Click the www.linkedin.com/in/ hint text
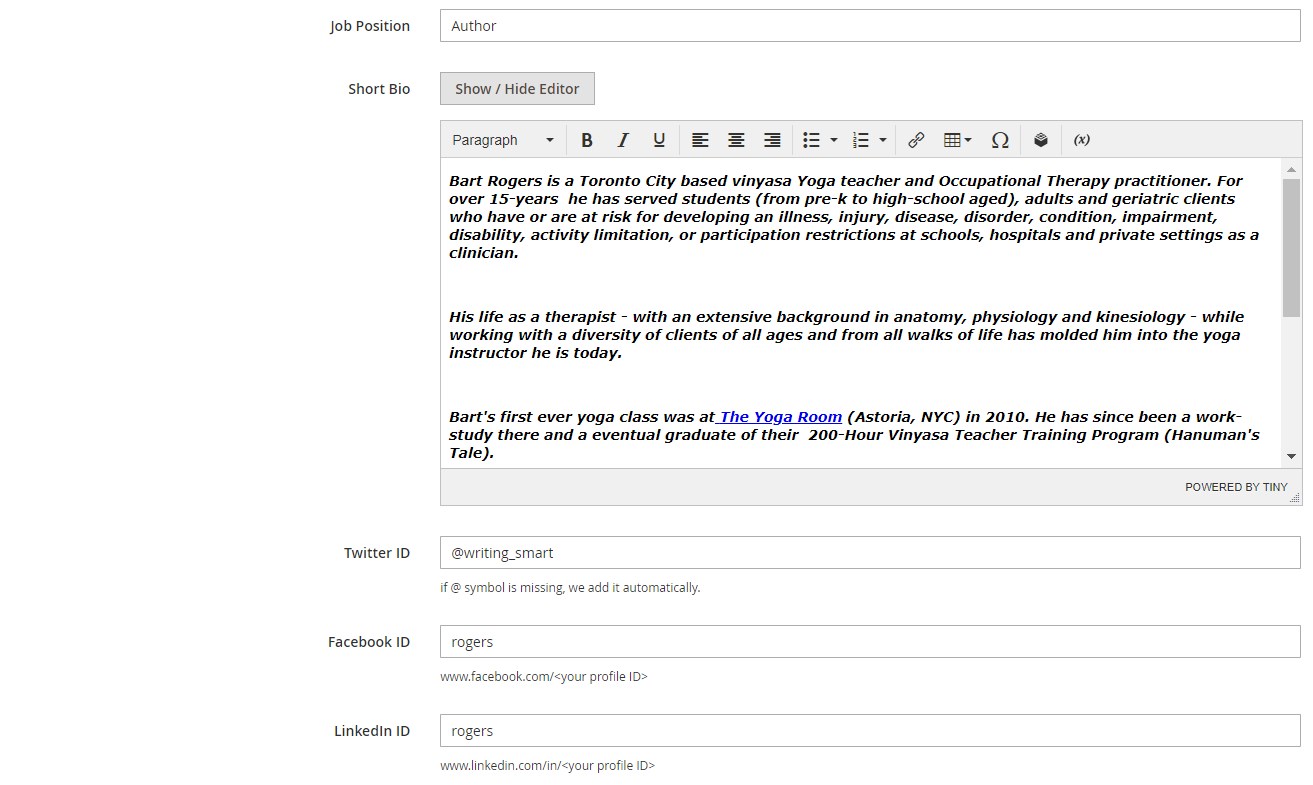The height and width of the screenshot is (785, 1313). coord(548,766)
